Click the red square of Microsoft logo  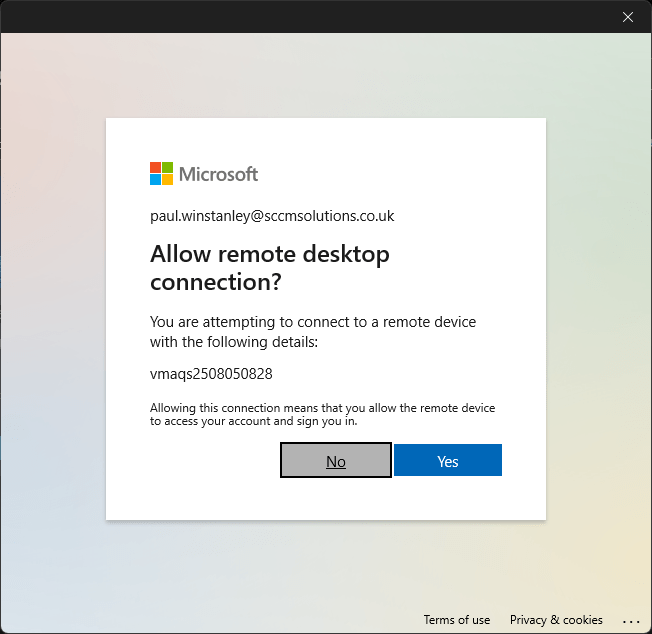(155, 167)
